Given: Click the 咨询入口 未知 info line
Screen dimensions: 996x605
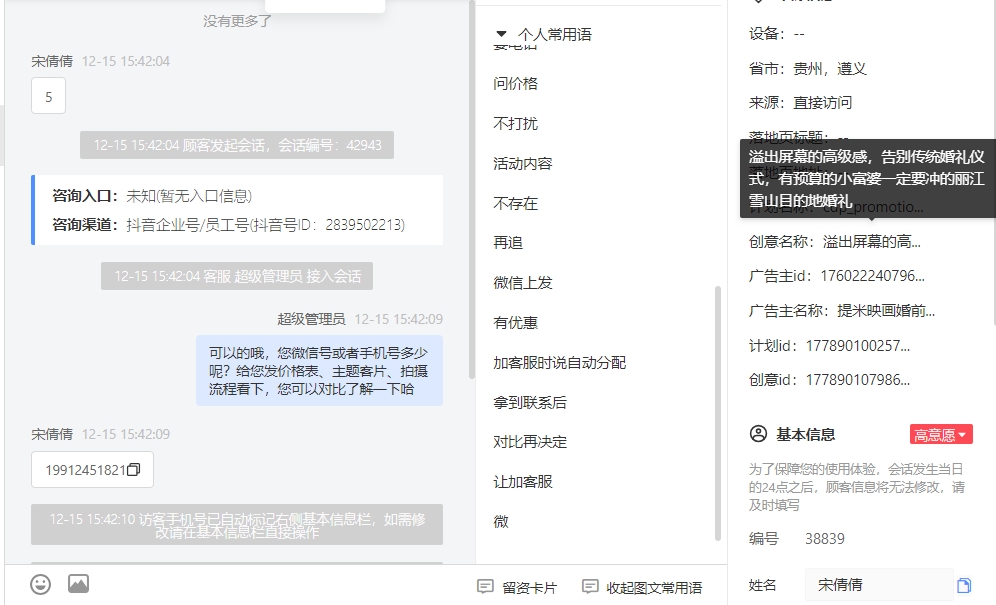Looking at the screenshot, I should pos(152,196).
